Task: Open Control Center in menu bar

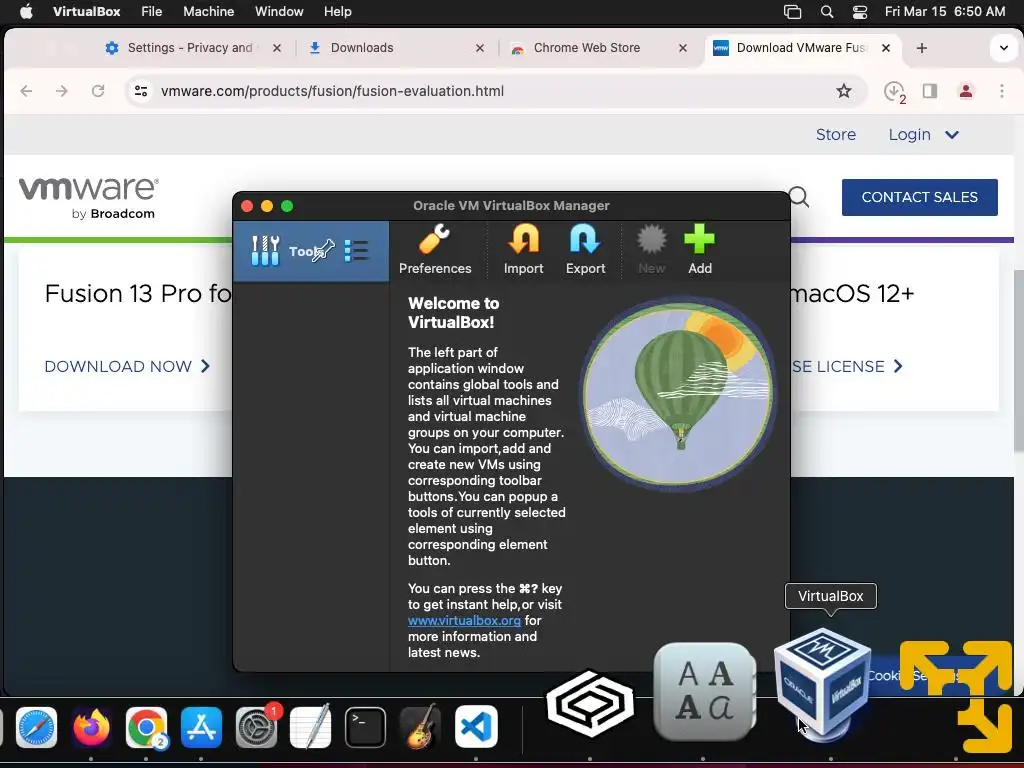Action: click(x=860, y=11)
